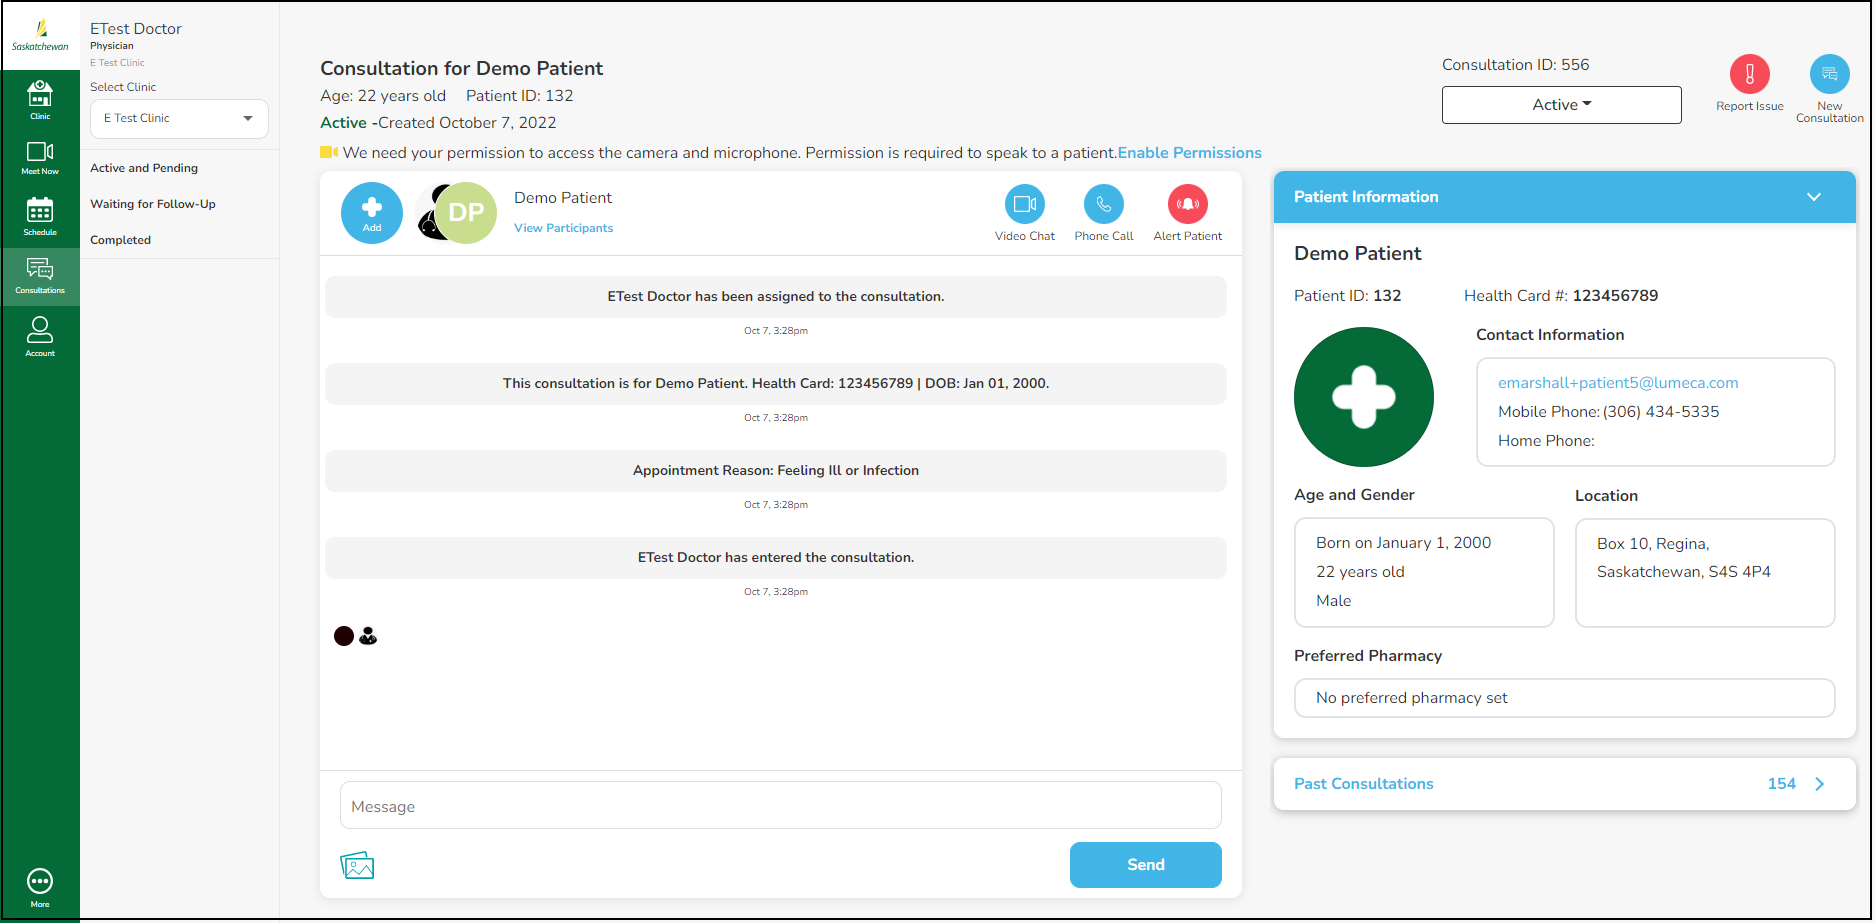Open the E Test Clinic dropdown
1875x923 pixels.
point(179,119)
